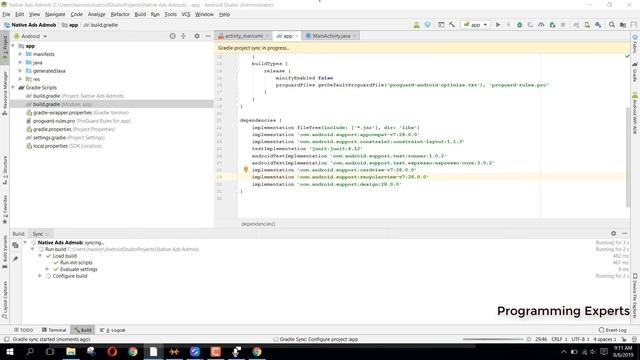Open File Explorer from taskbar
This screenshot has height=360, width=640.
(x=71, y=351)
